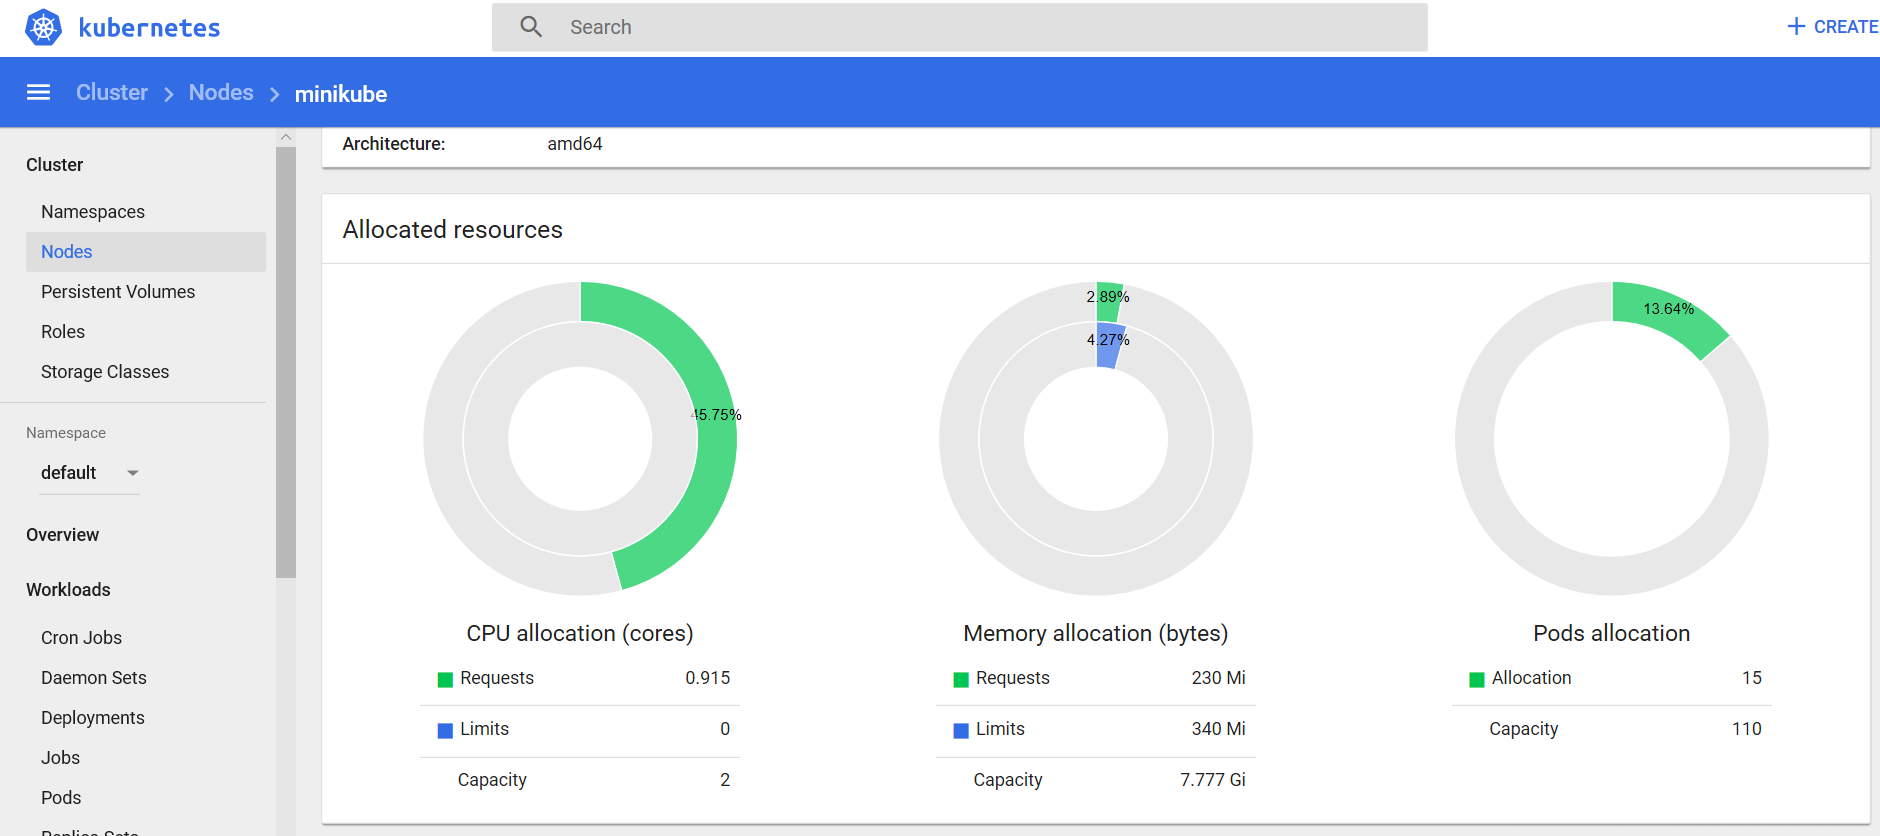The image size is (1880, 836).
Task: Click the green Memory Requests legend swatch
Action: [961, 680]
